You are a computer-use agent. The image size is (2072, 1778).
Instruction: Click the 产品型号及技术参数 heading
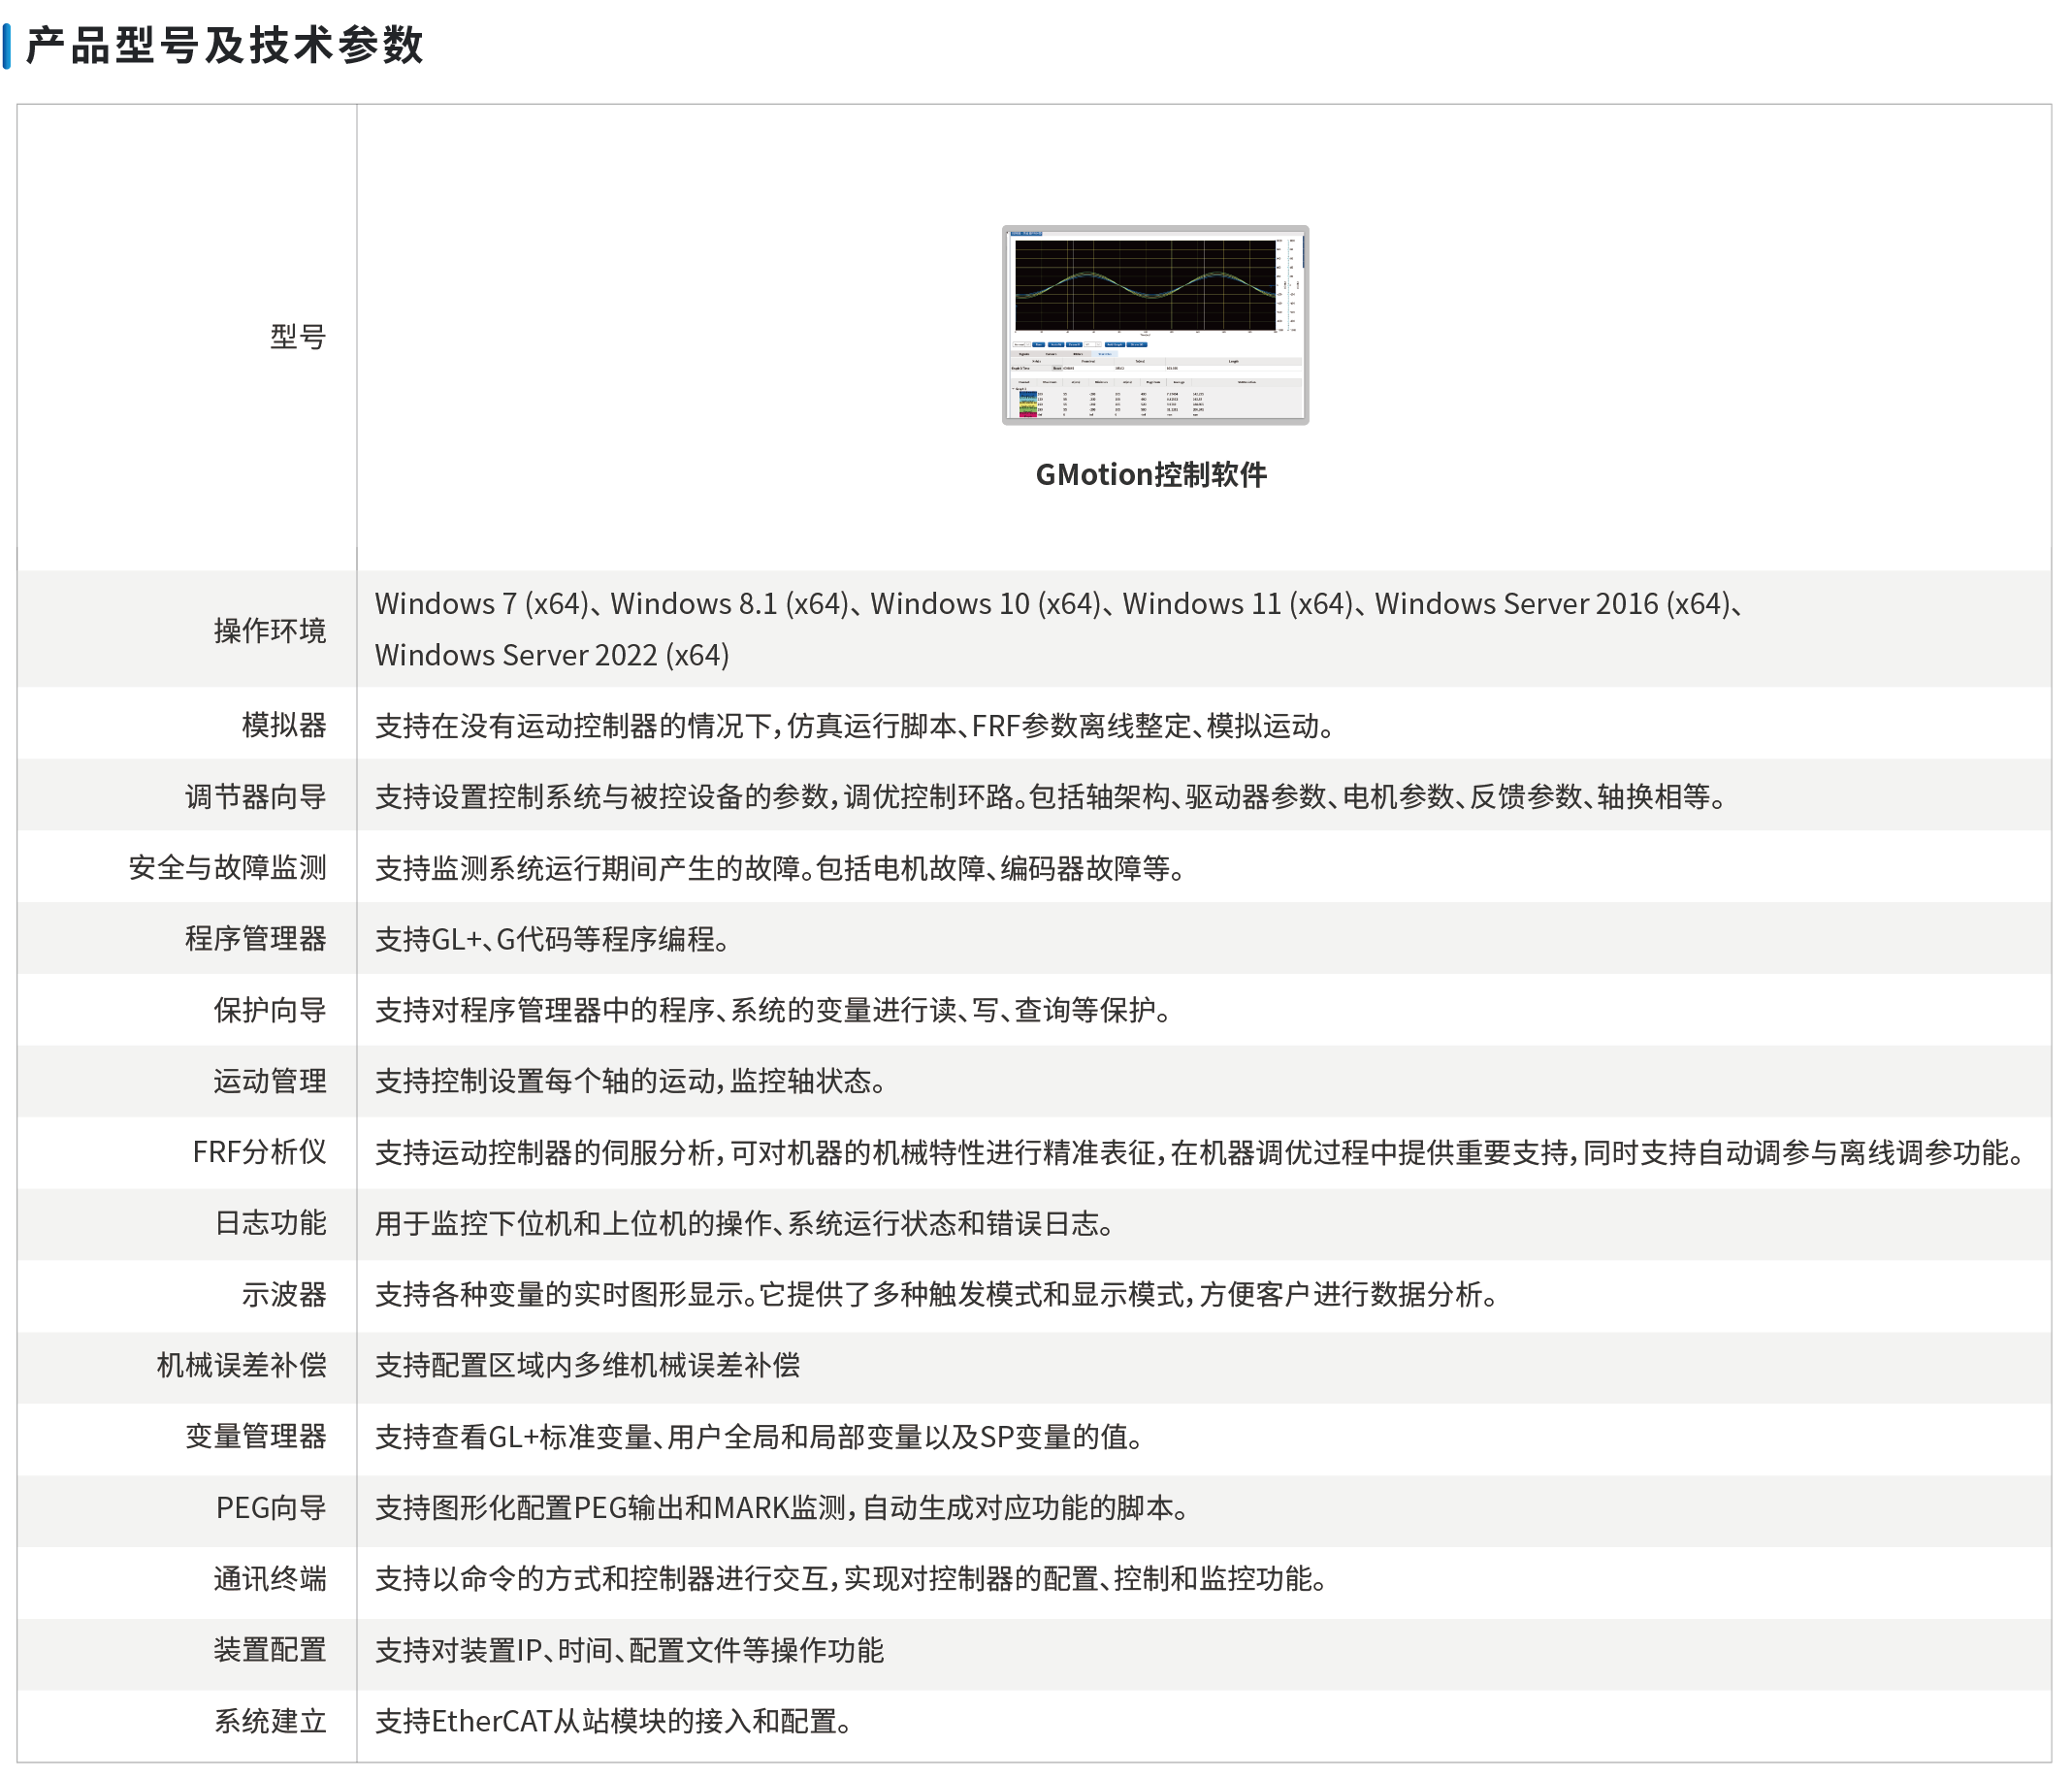coord(225,46)
